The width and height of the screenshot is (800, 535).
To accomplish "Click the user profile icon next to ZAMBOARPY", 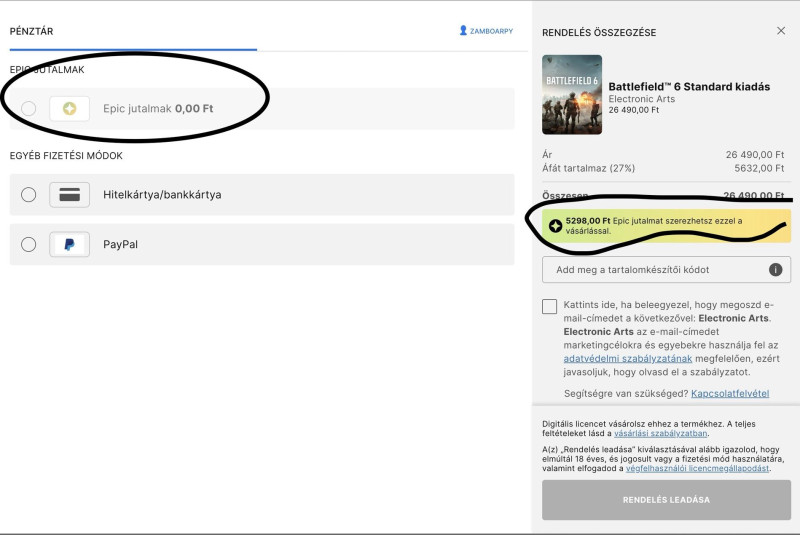I will 463,31.
